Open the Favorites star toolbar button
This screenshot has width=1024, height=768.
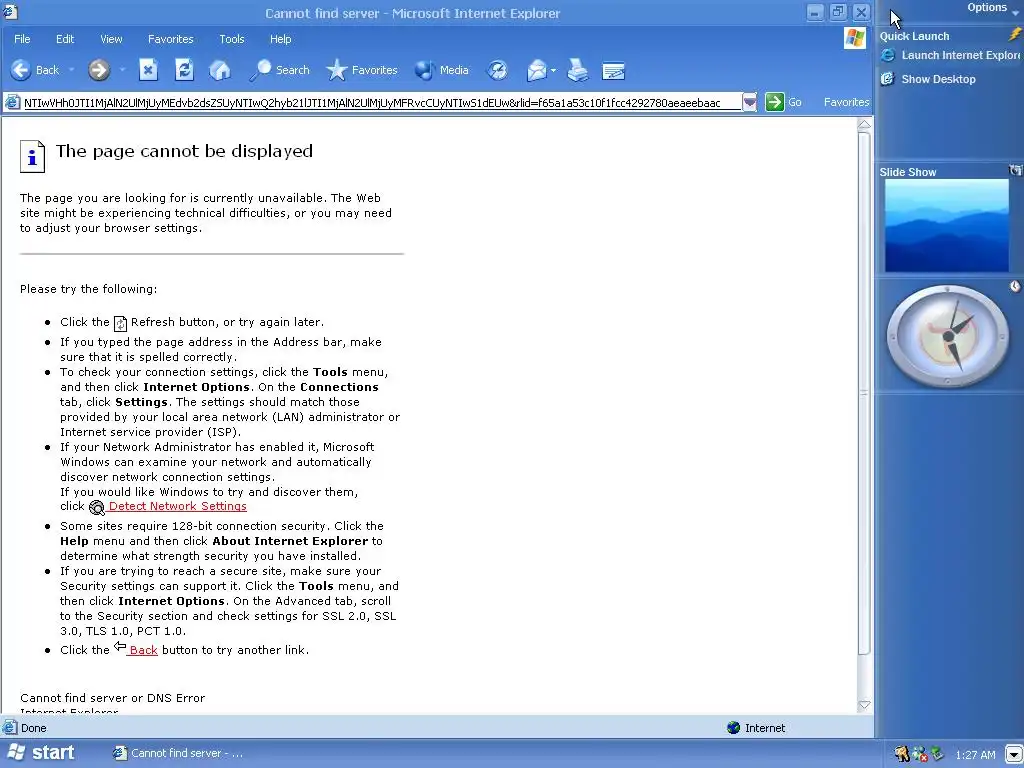pos(361,70)
